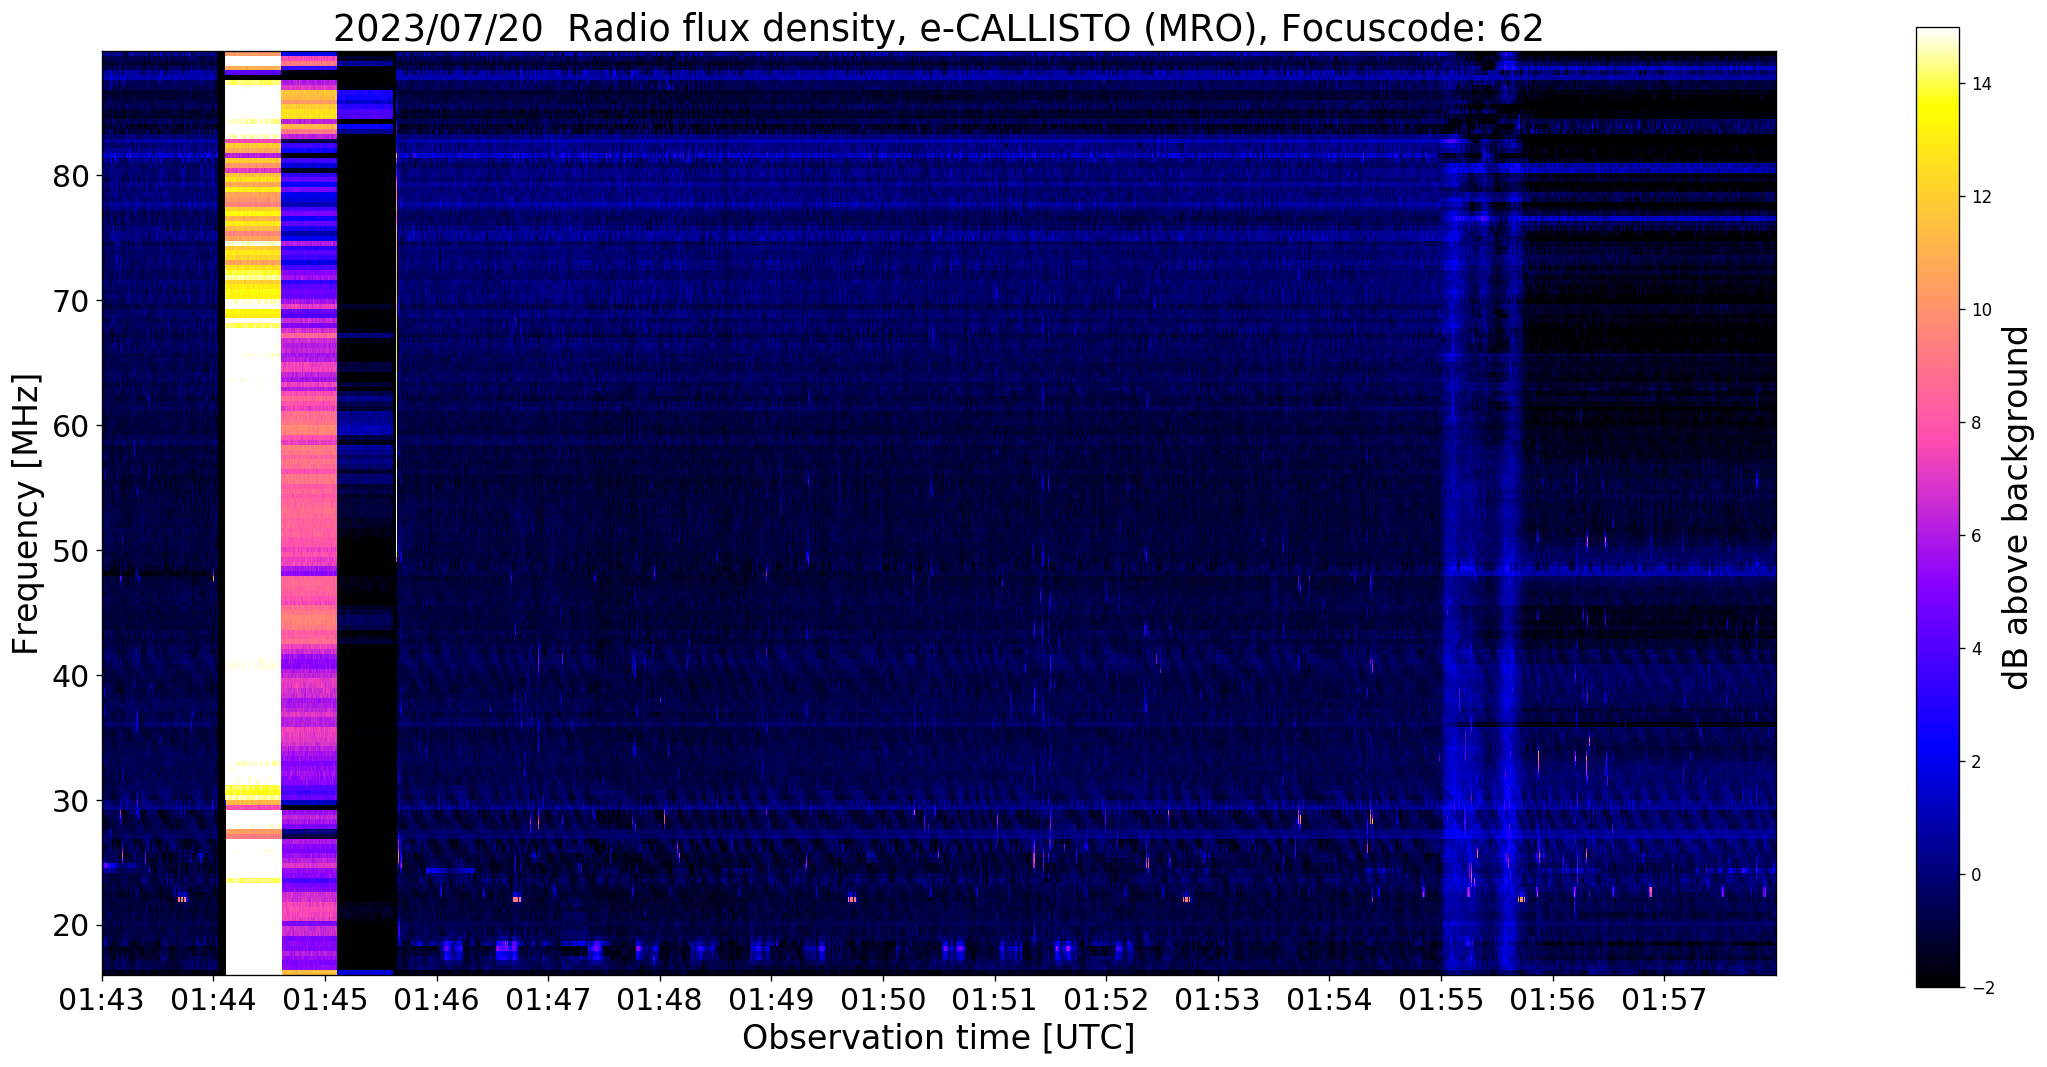Click the 01:43 time tick label
This screenshot has height=1067, width=2047.
click(x=102, y=998)
